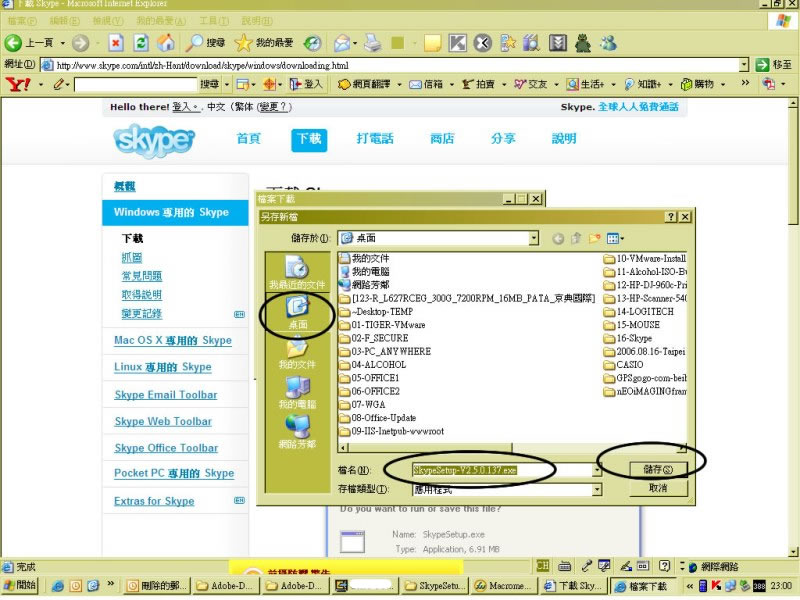Expand the Mail icon dropdown arrow

(355, 43)
